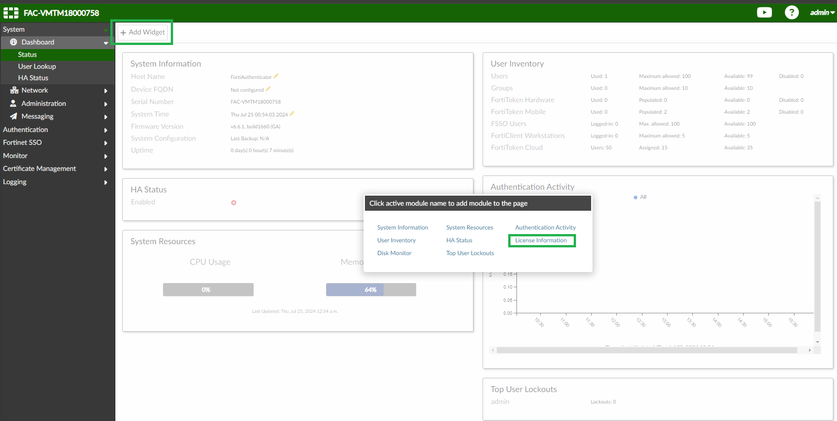
Task: Expand the Administration submenu arrow
Action: click(106, 104)
